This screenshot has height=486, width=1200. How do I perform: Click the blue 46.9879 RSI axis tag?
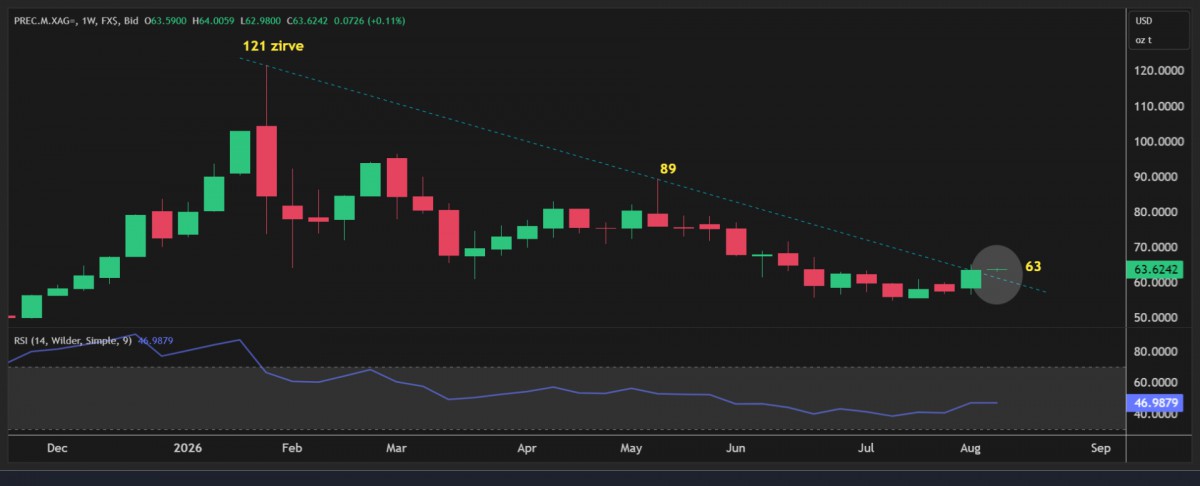point(1153,403)
